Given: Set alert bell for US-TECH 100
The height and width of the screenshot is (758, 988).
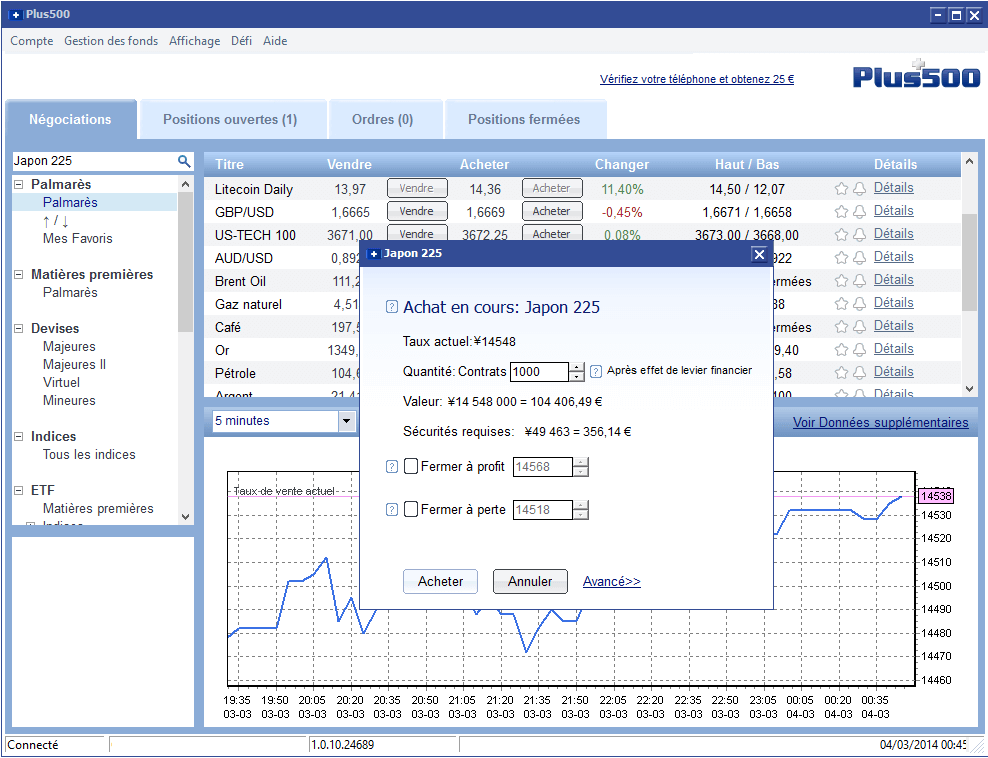Looking at the screenshot, I should 859,234.
